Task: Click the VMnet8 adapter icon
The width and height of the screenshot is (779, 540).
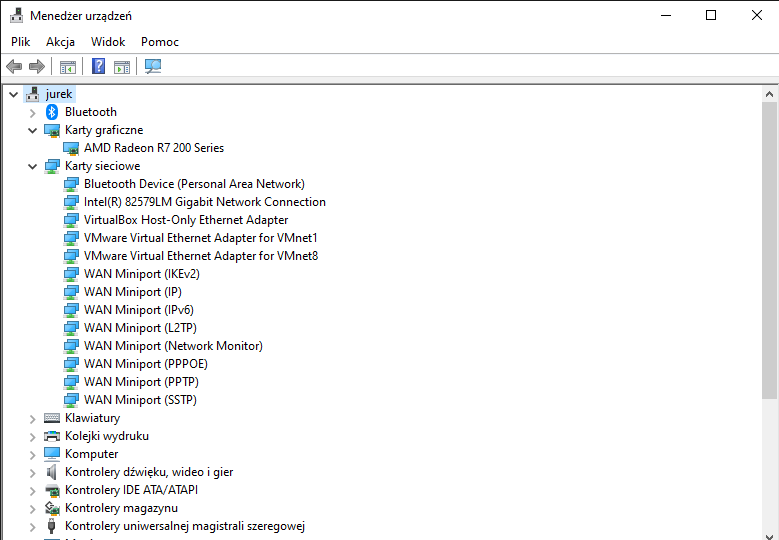Action: (x=71, y=256)
